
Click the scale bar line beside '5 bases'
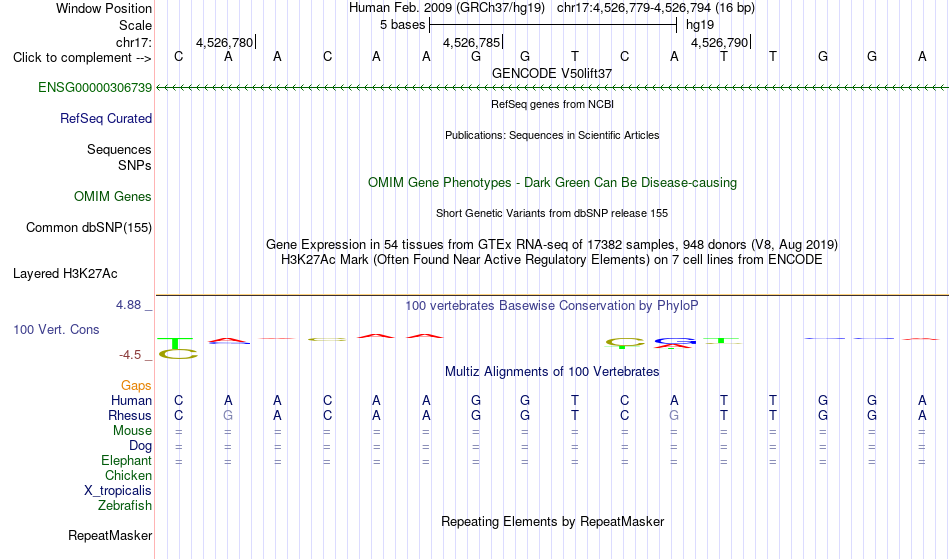pos(553,25)
